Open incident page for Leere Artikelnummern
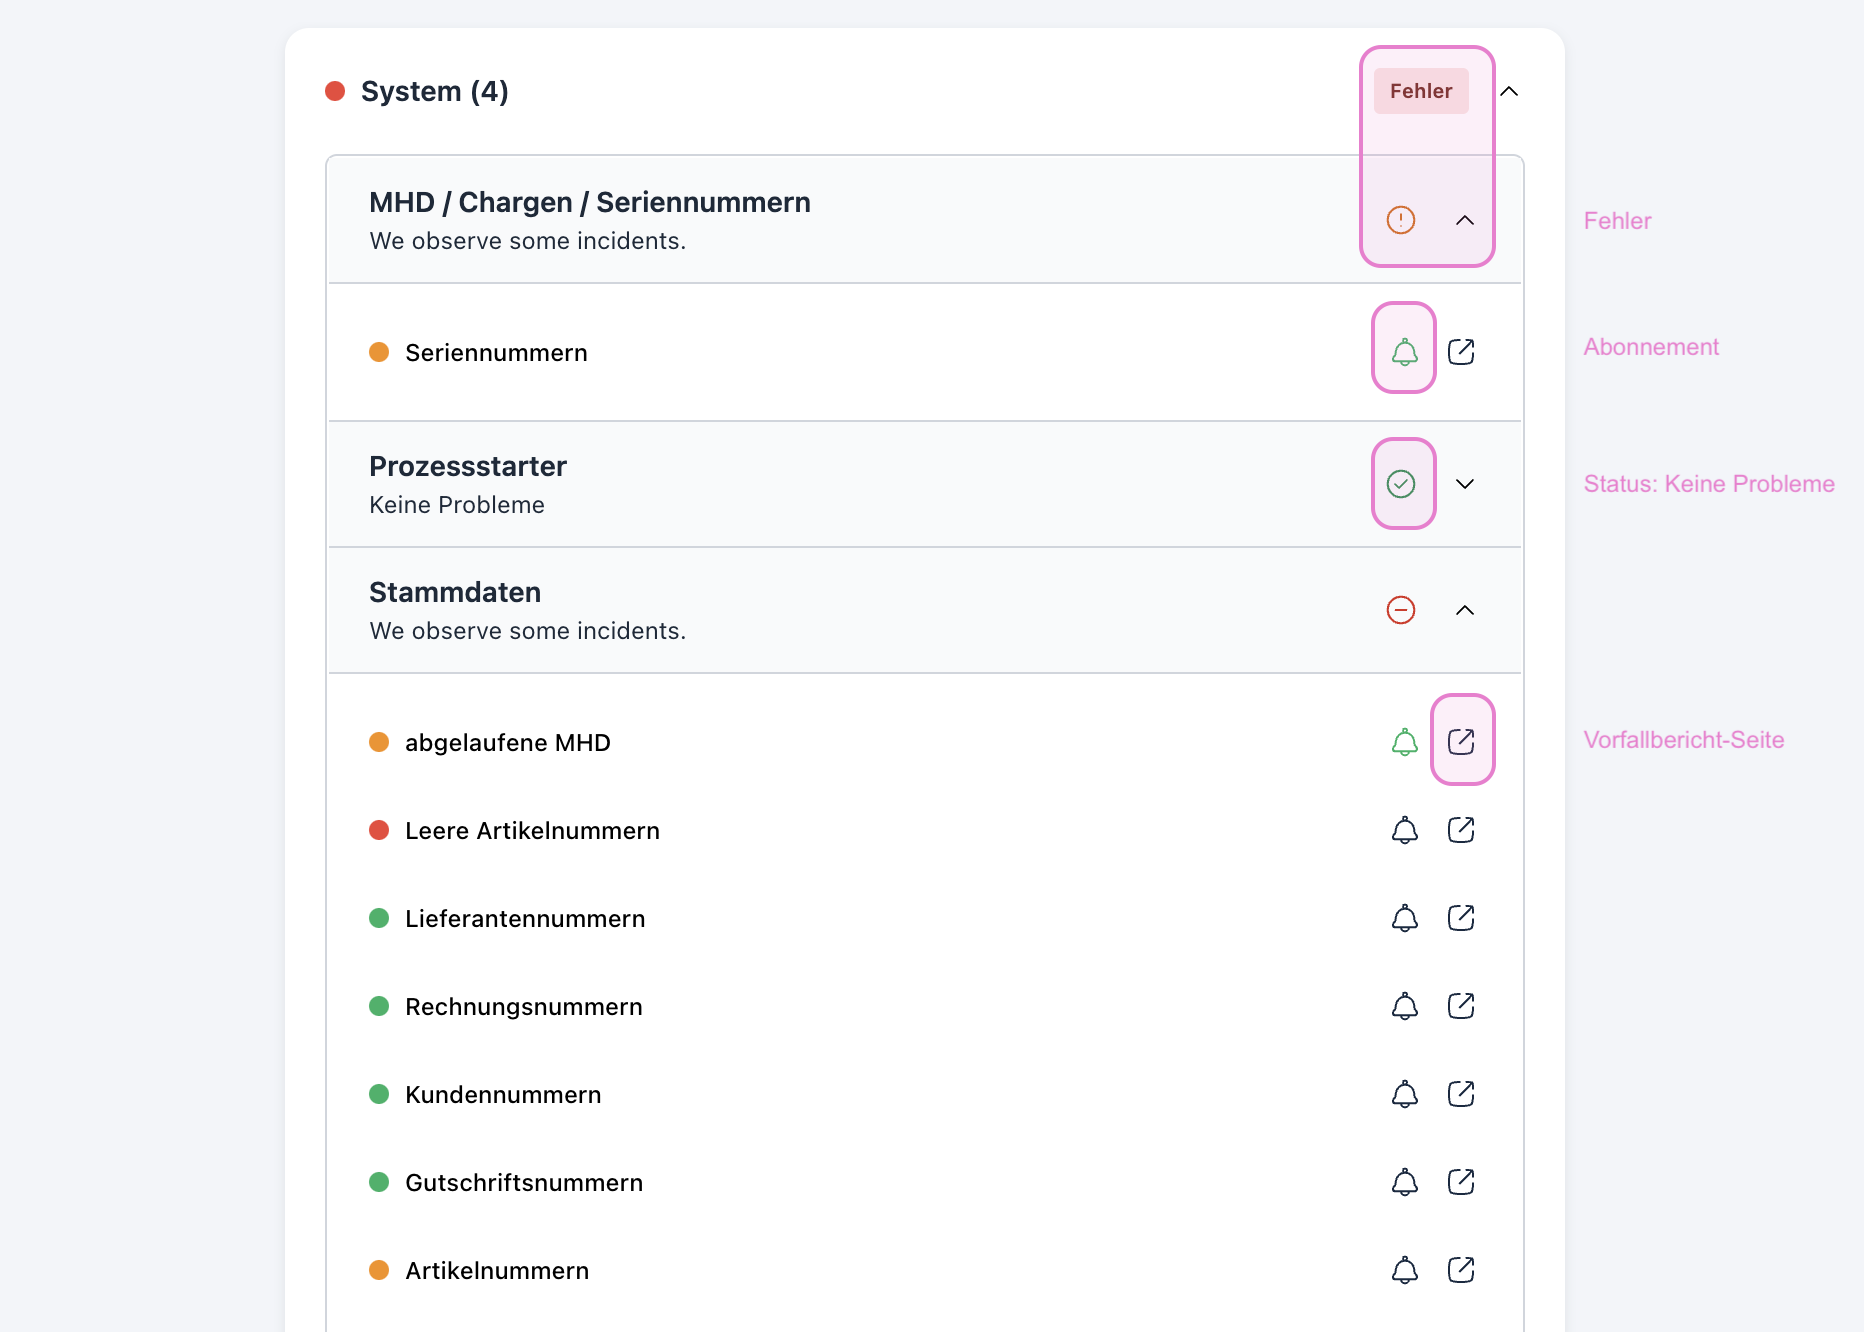This screenshot has height=1332, width=1864. click(1461, 830)
